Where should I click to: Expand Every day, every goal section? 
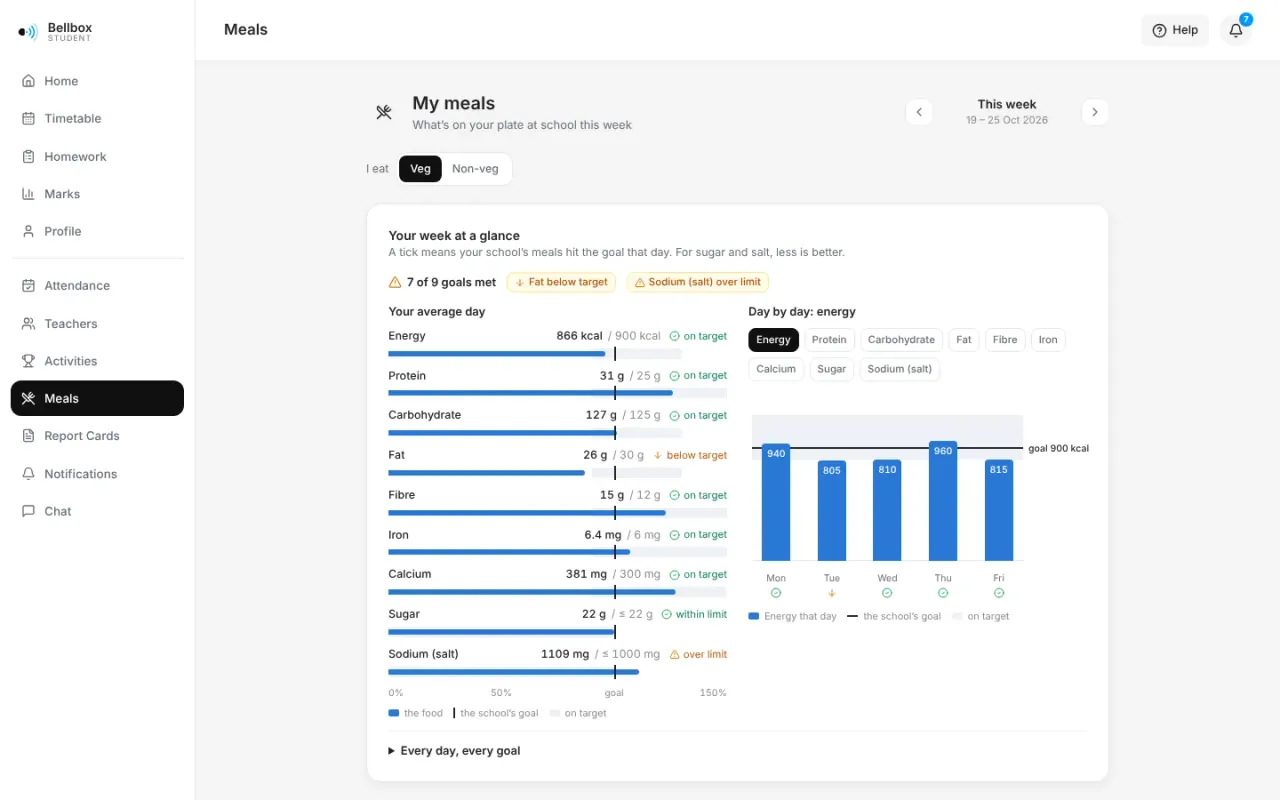[x=455, y=751]
